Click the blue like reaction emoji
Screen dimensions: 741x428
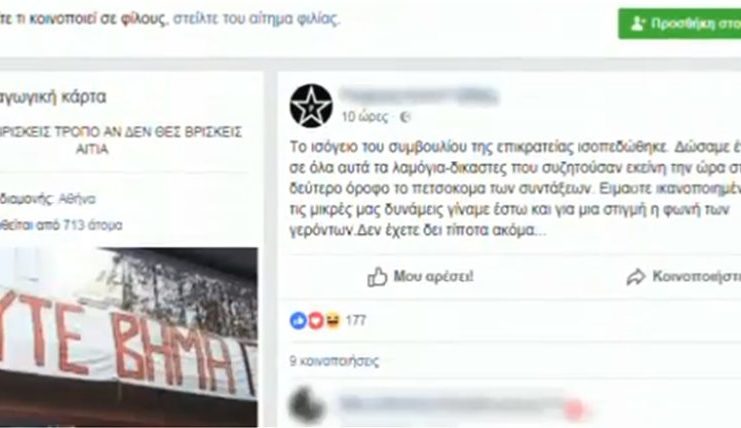[x=298, y=321]
